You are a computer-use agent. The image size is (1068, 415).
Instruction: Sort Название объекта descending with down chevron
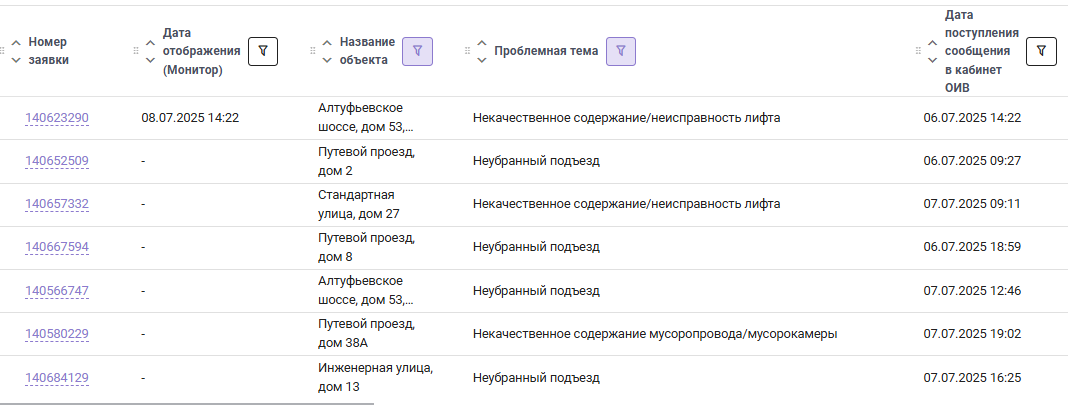pyautogui.click(x=327, y=60)
